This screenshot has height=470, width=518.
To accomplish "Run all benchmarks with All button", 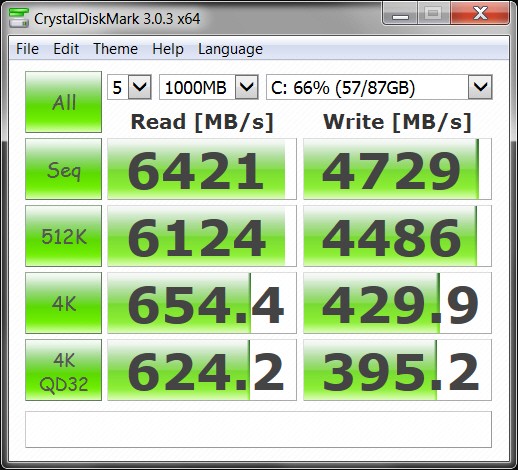I will click(x=63, y=102).
